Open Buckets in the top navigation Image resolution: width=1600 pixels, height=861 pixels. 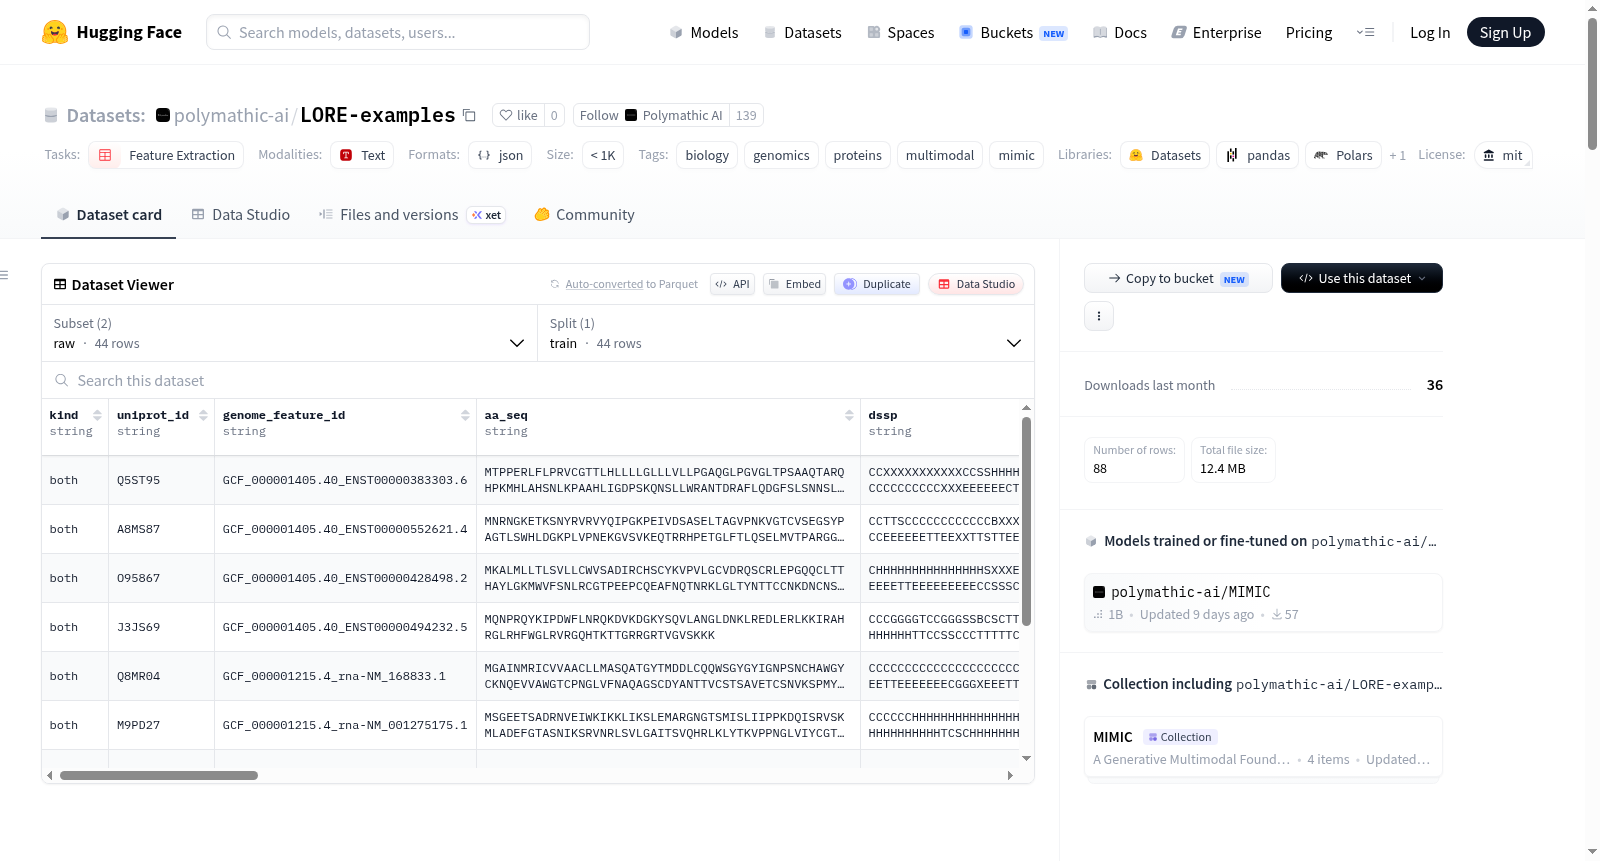click(1013, 32)
